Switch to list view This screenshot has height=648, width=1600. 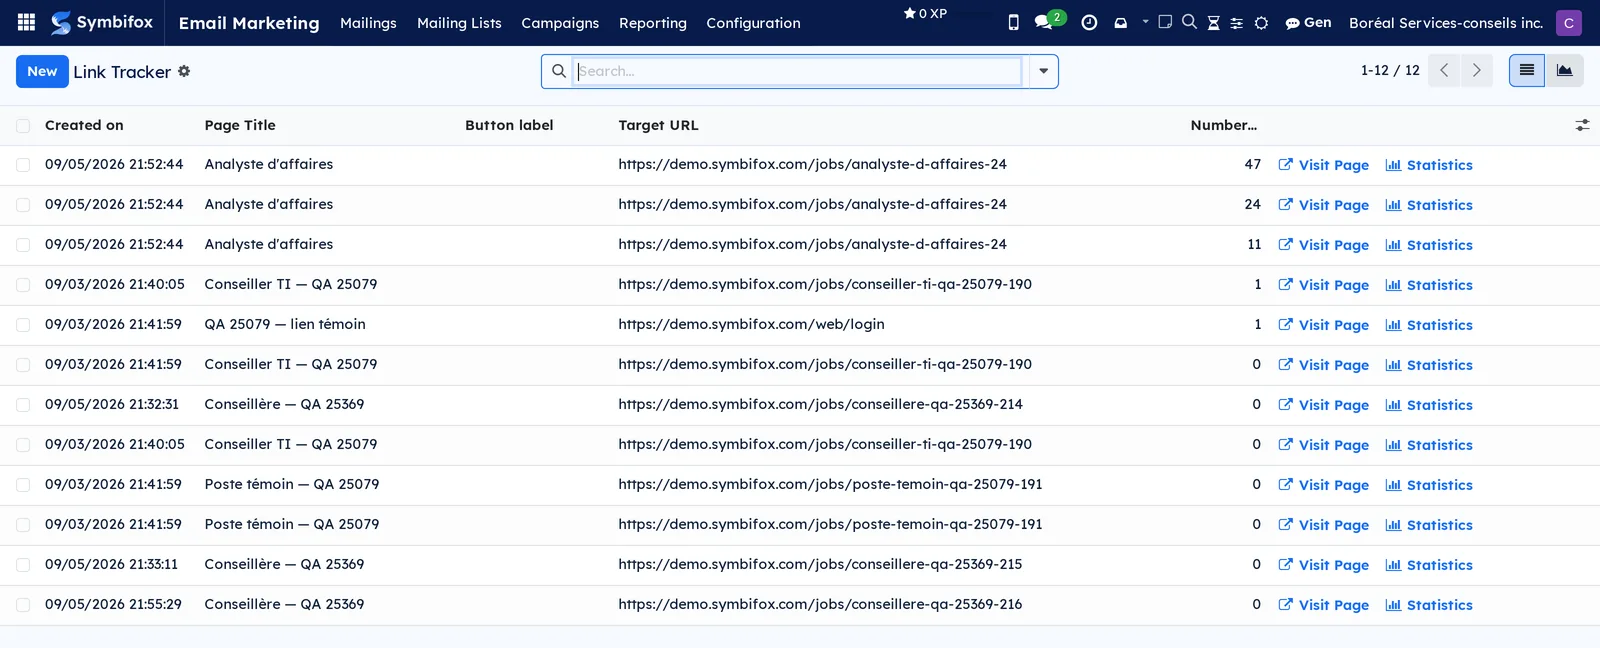(1527, 71)
